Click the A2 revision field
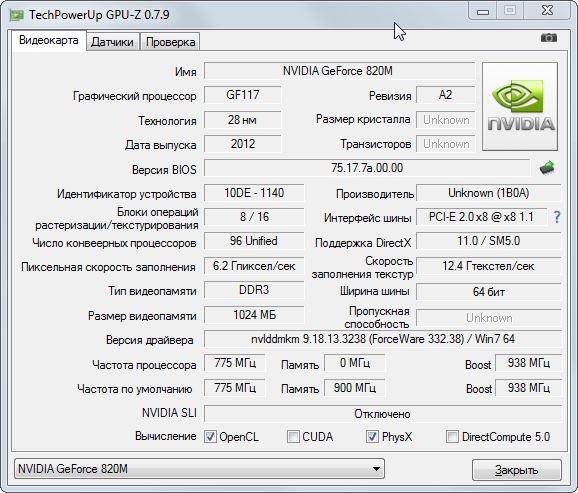 tap(445, 95)
